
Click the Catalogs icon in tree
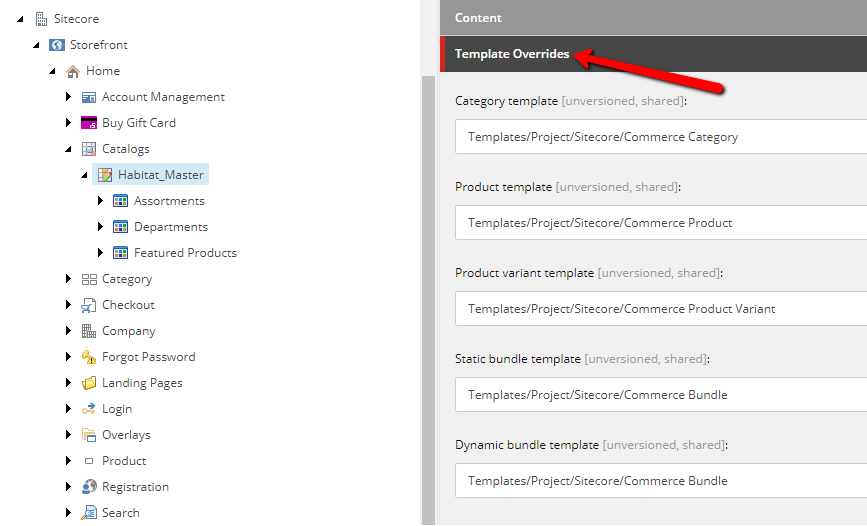(88, 149)
